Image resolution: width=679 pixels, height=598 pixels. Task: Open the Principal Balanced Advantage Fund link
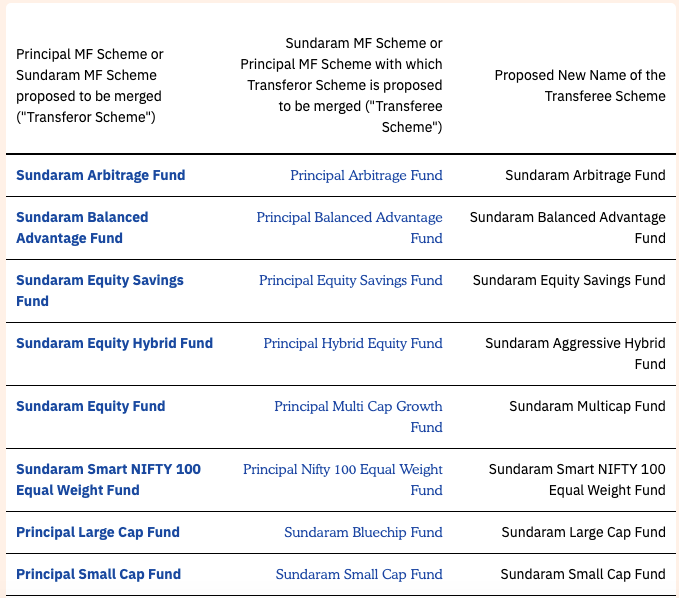349,227
